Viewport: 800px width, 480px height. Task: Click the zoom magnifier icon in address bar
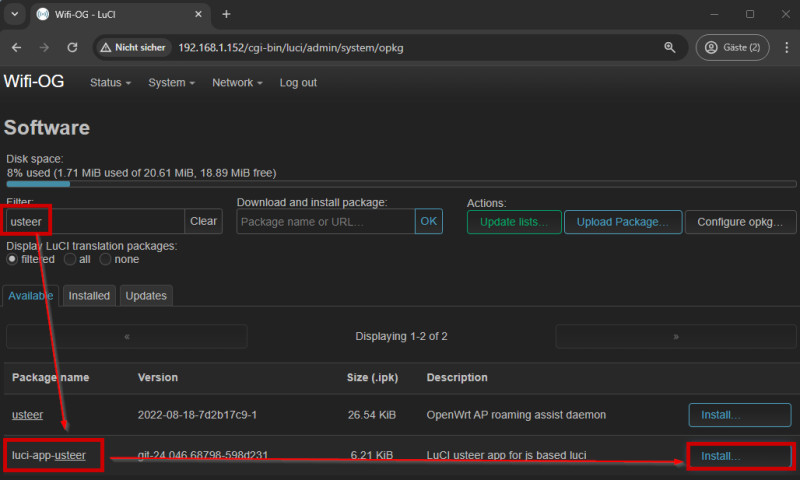670,47
